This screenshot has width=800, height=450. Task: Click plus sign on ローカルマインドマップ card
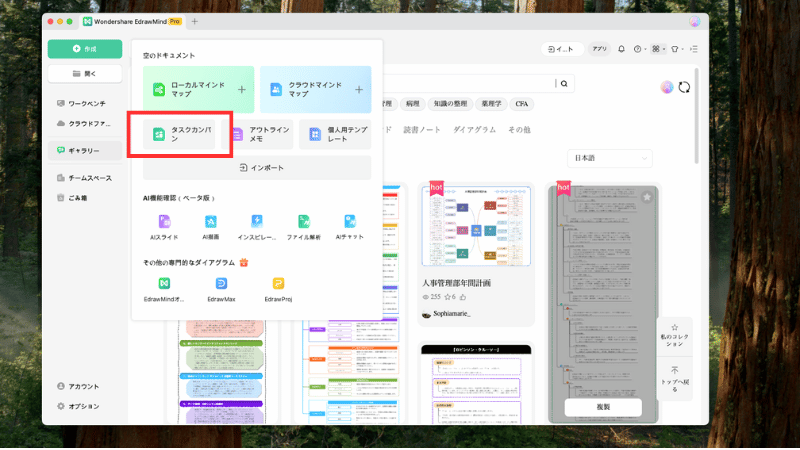click(x=242, y=90)
